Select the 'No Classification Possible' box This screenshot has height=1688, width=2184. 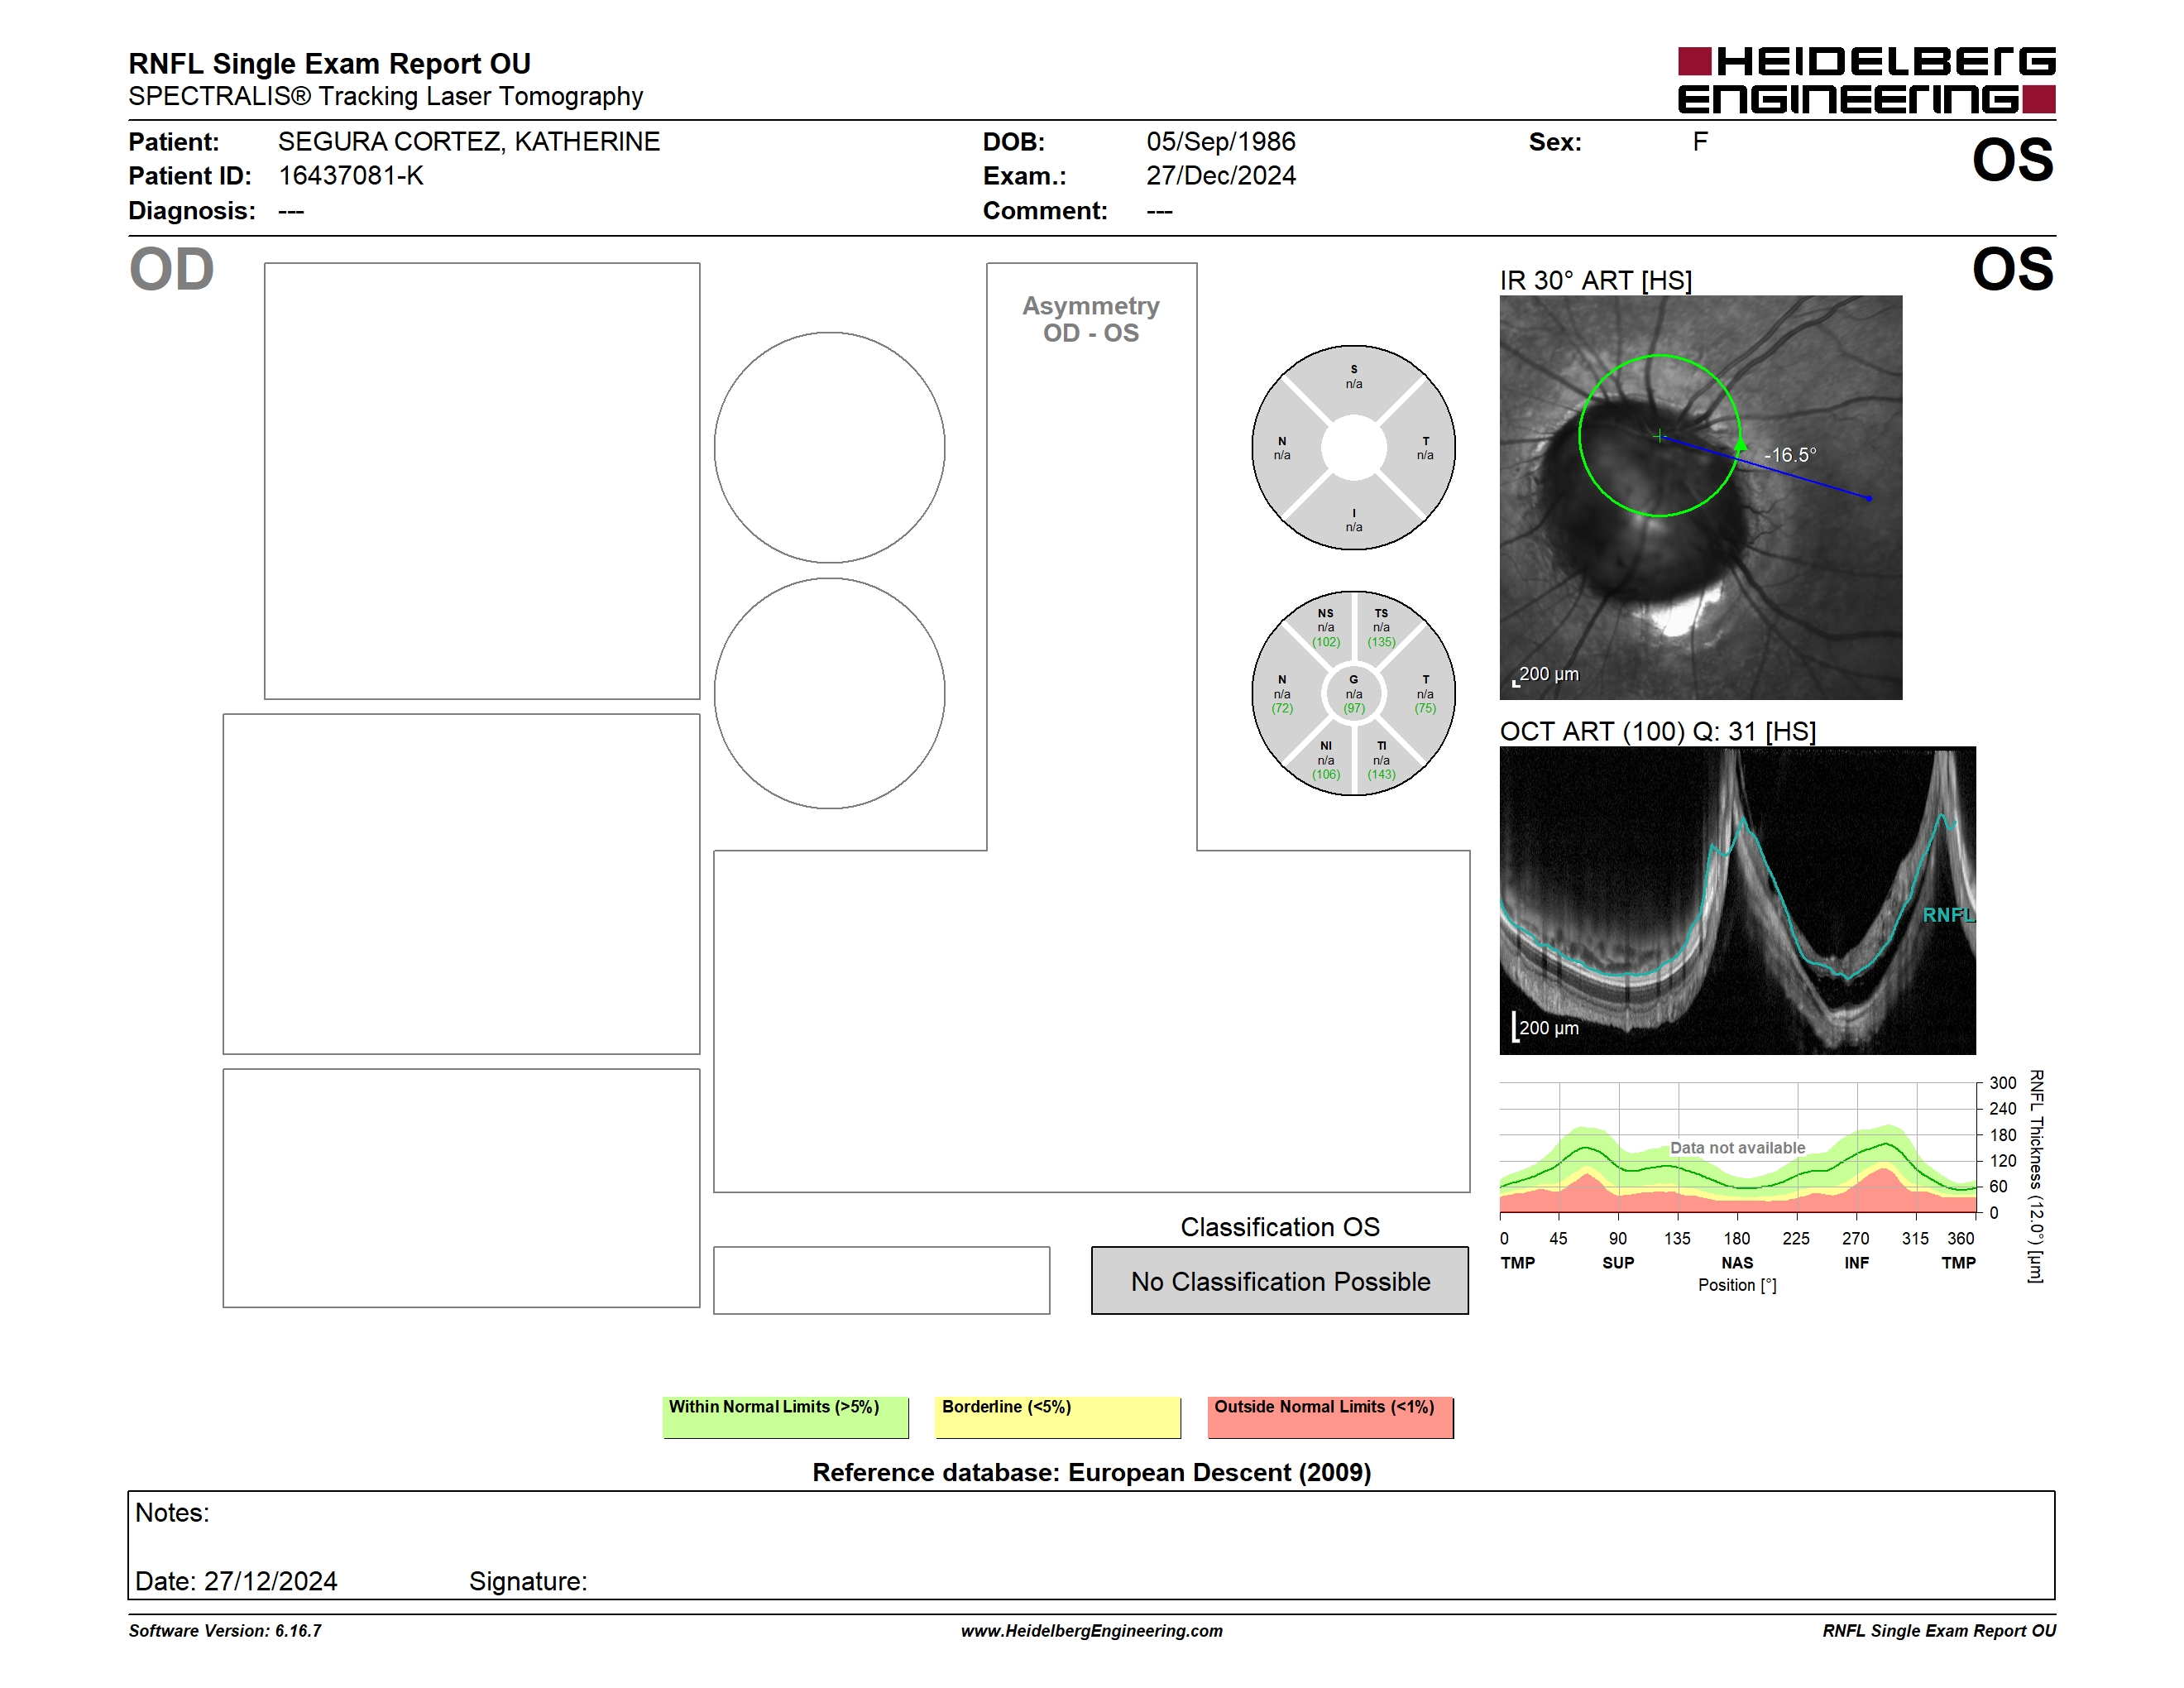(x=1280, y=1280)
